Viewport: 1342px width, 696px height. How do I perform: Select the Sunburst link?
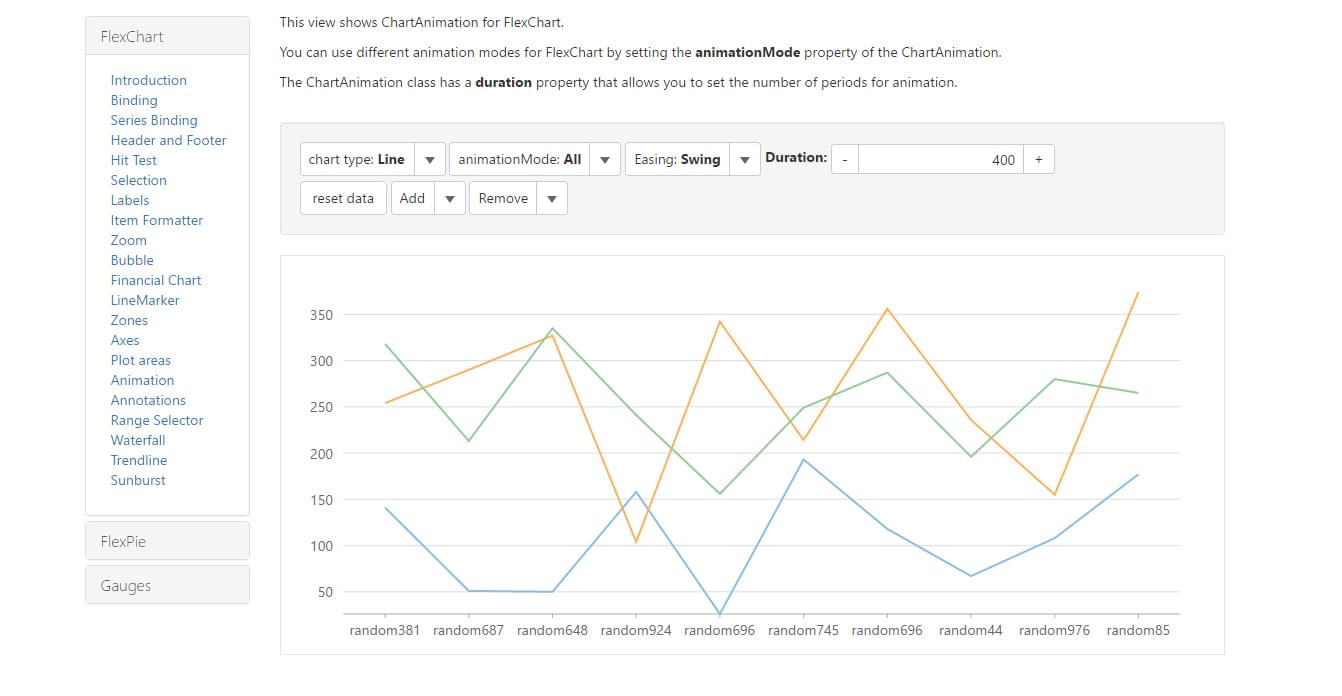[x=138, y=480]
